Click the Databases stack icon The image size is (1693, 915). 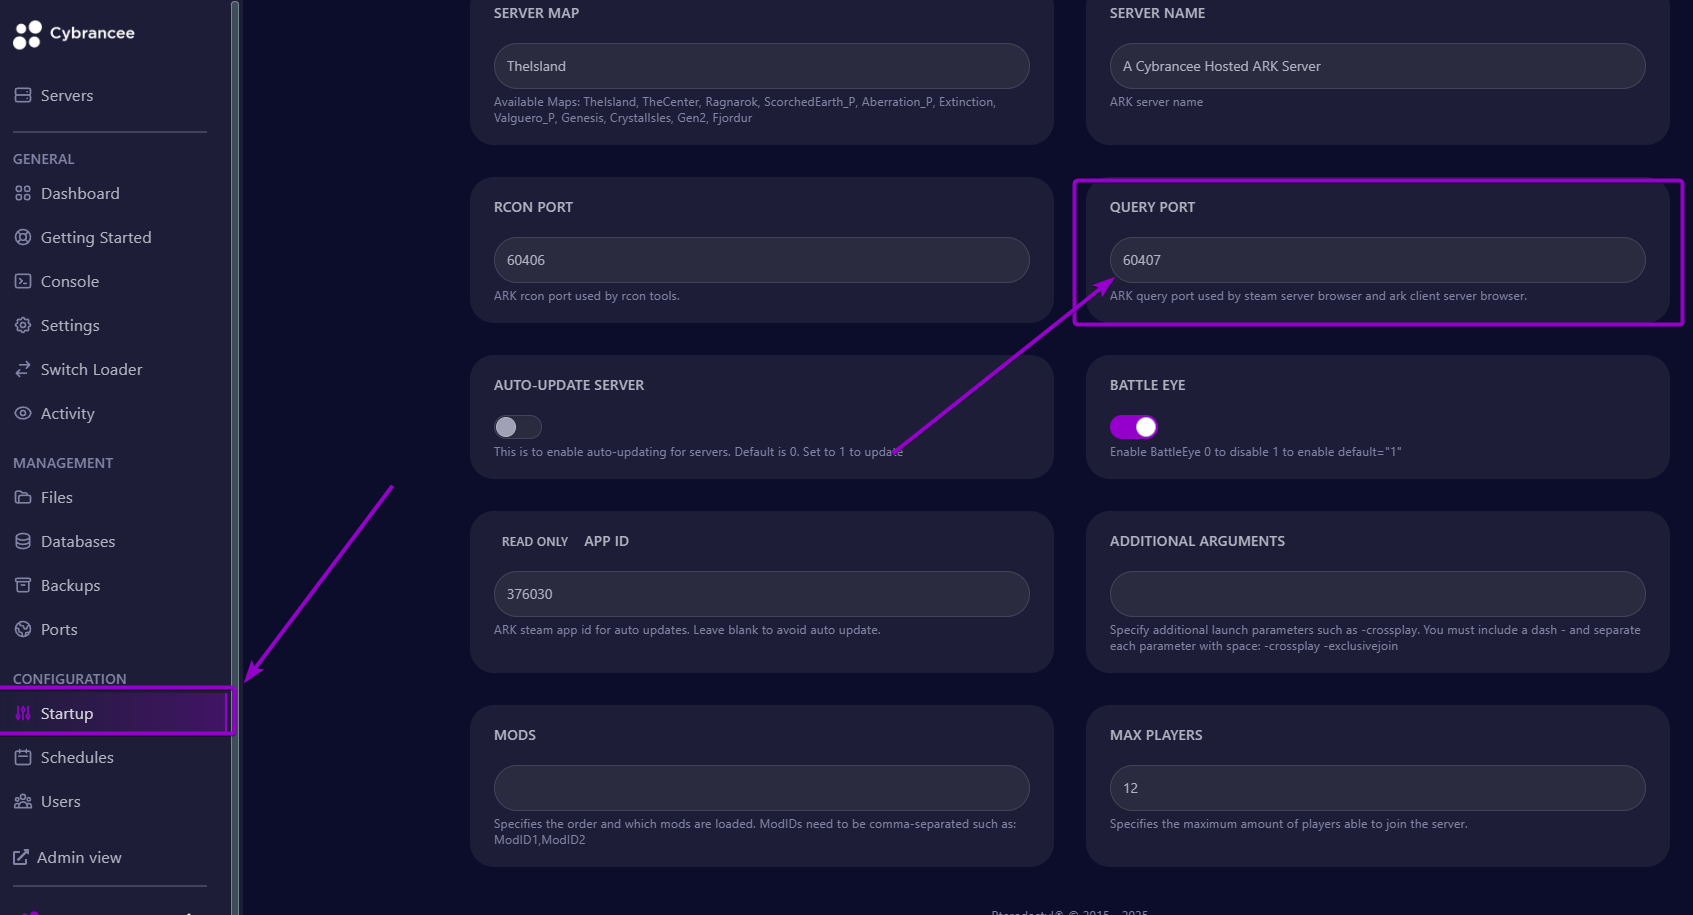point(23,541)
